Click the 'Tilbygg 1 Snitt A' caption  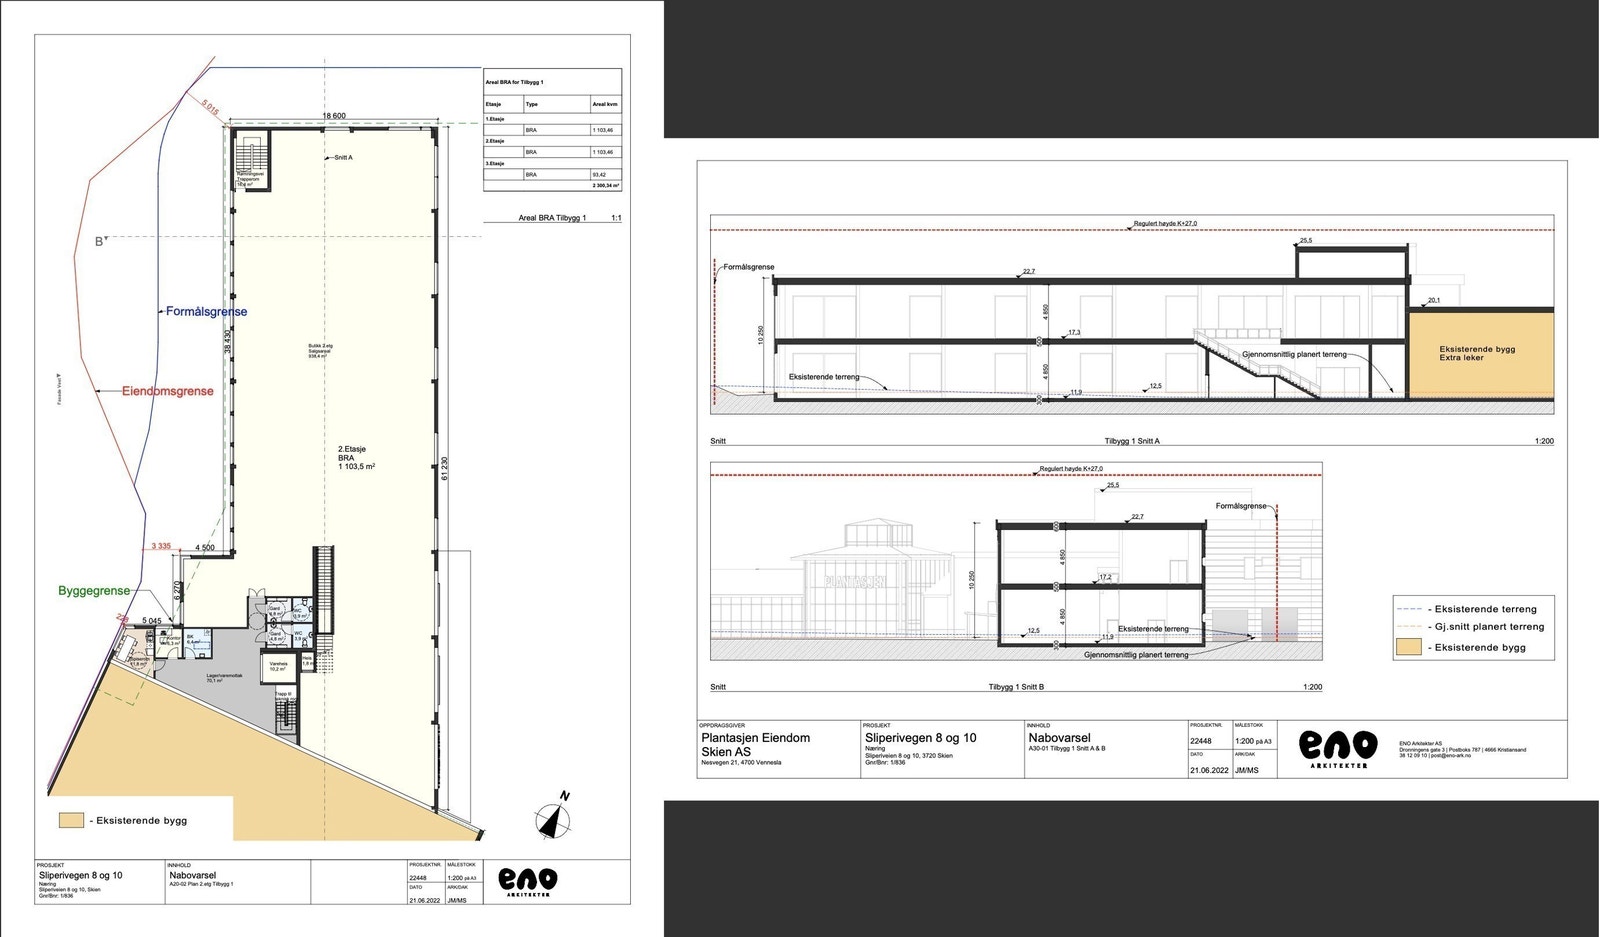(1132, 441)
